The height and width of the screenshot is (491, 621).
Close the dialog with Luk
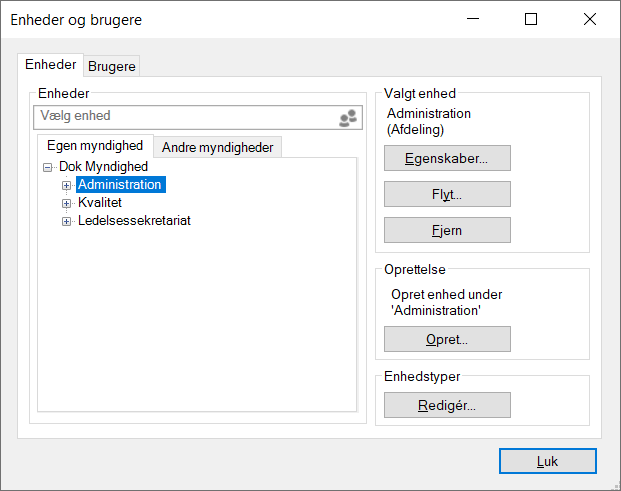point(547,461)
